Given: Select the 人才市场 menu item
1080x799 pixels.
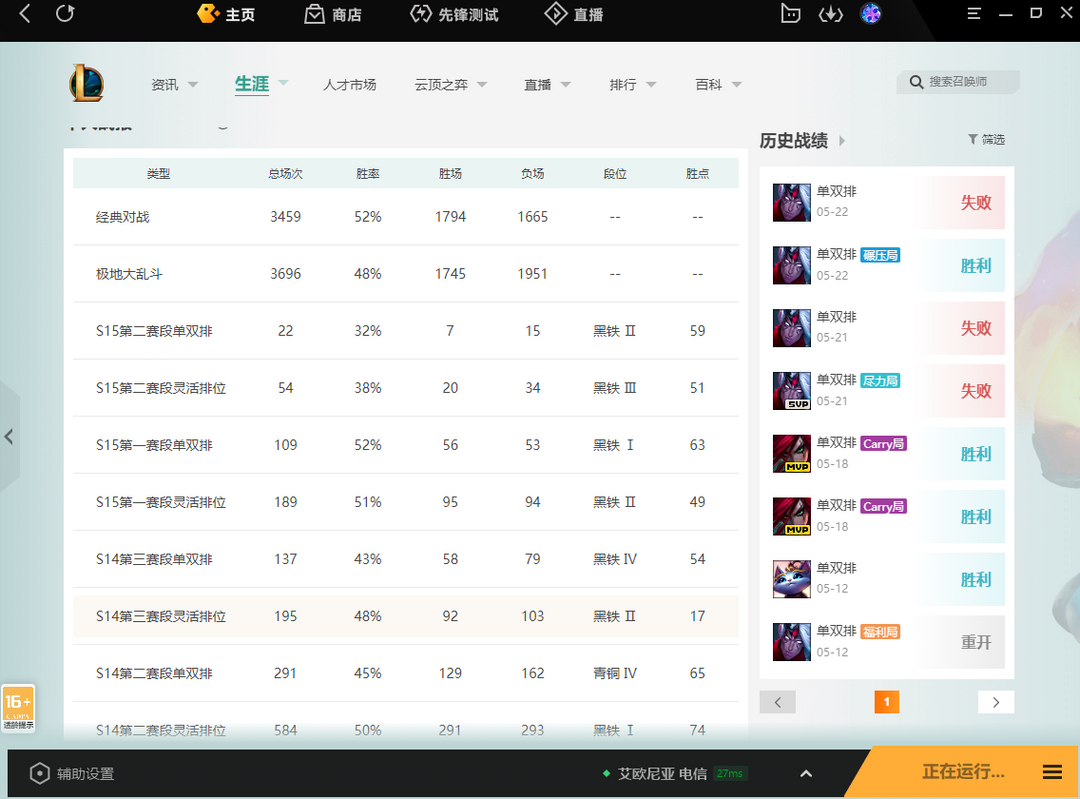Looking at the screenshot, I should pyautogui.click(x=349, y=85).
